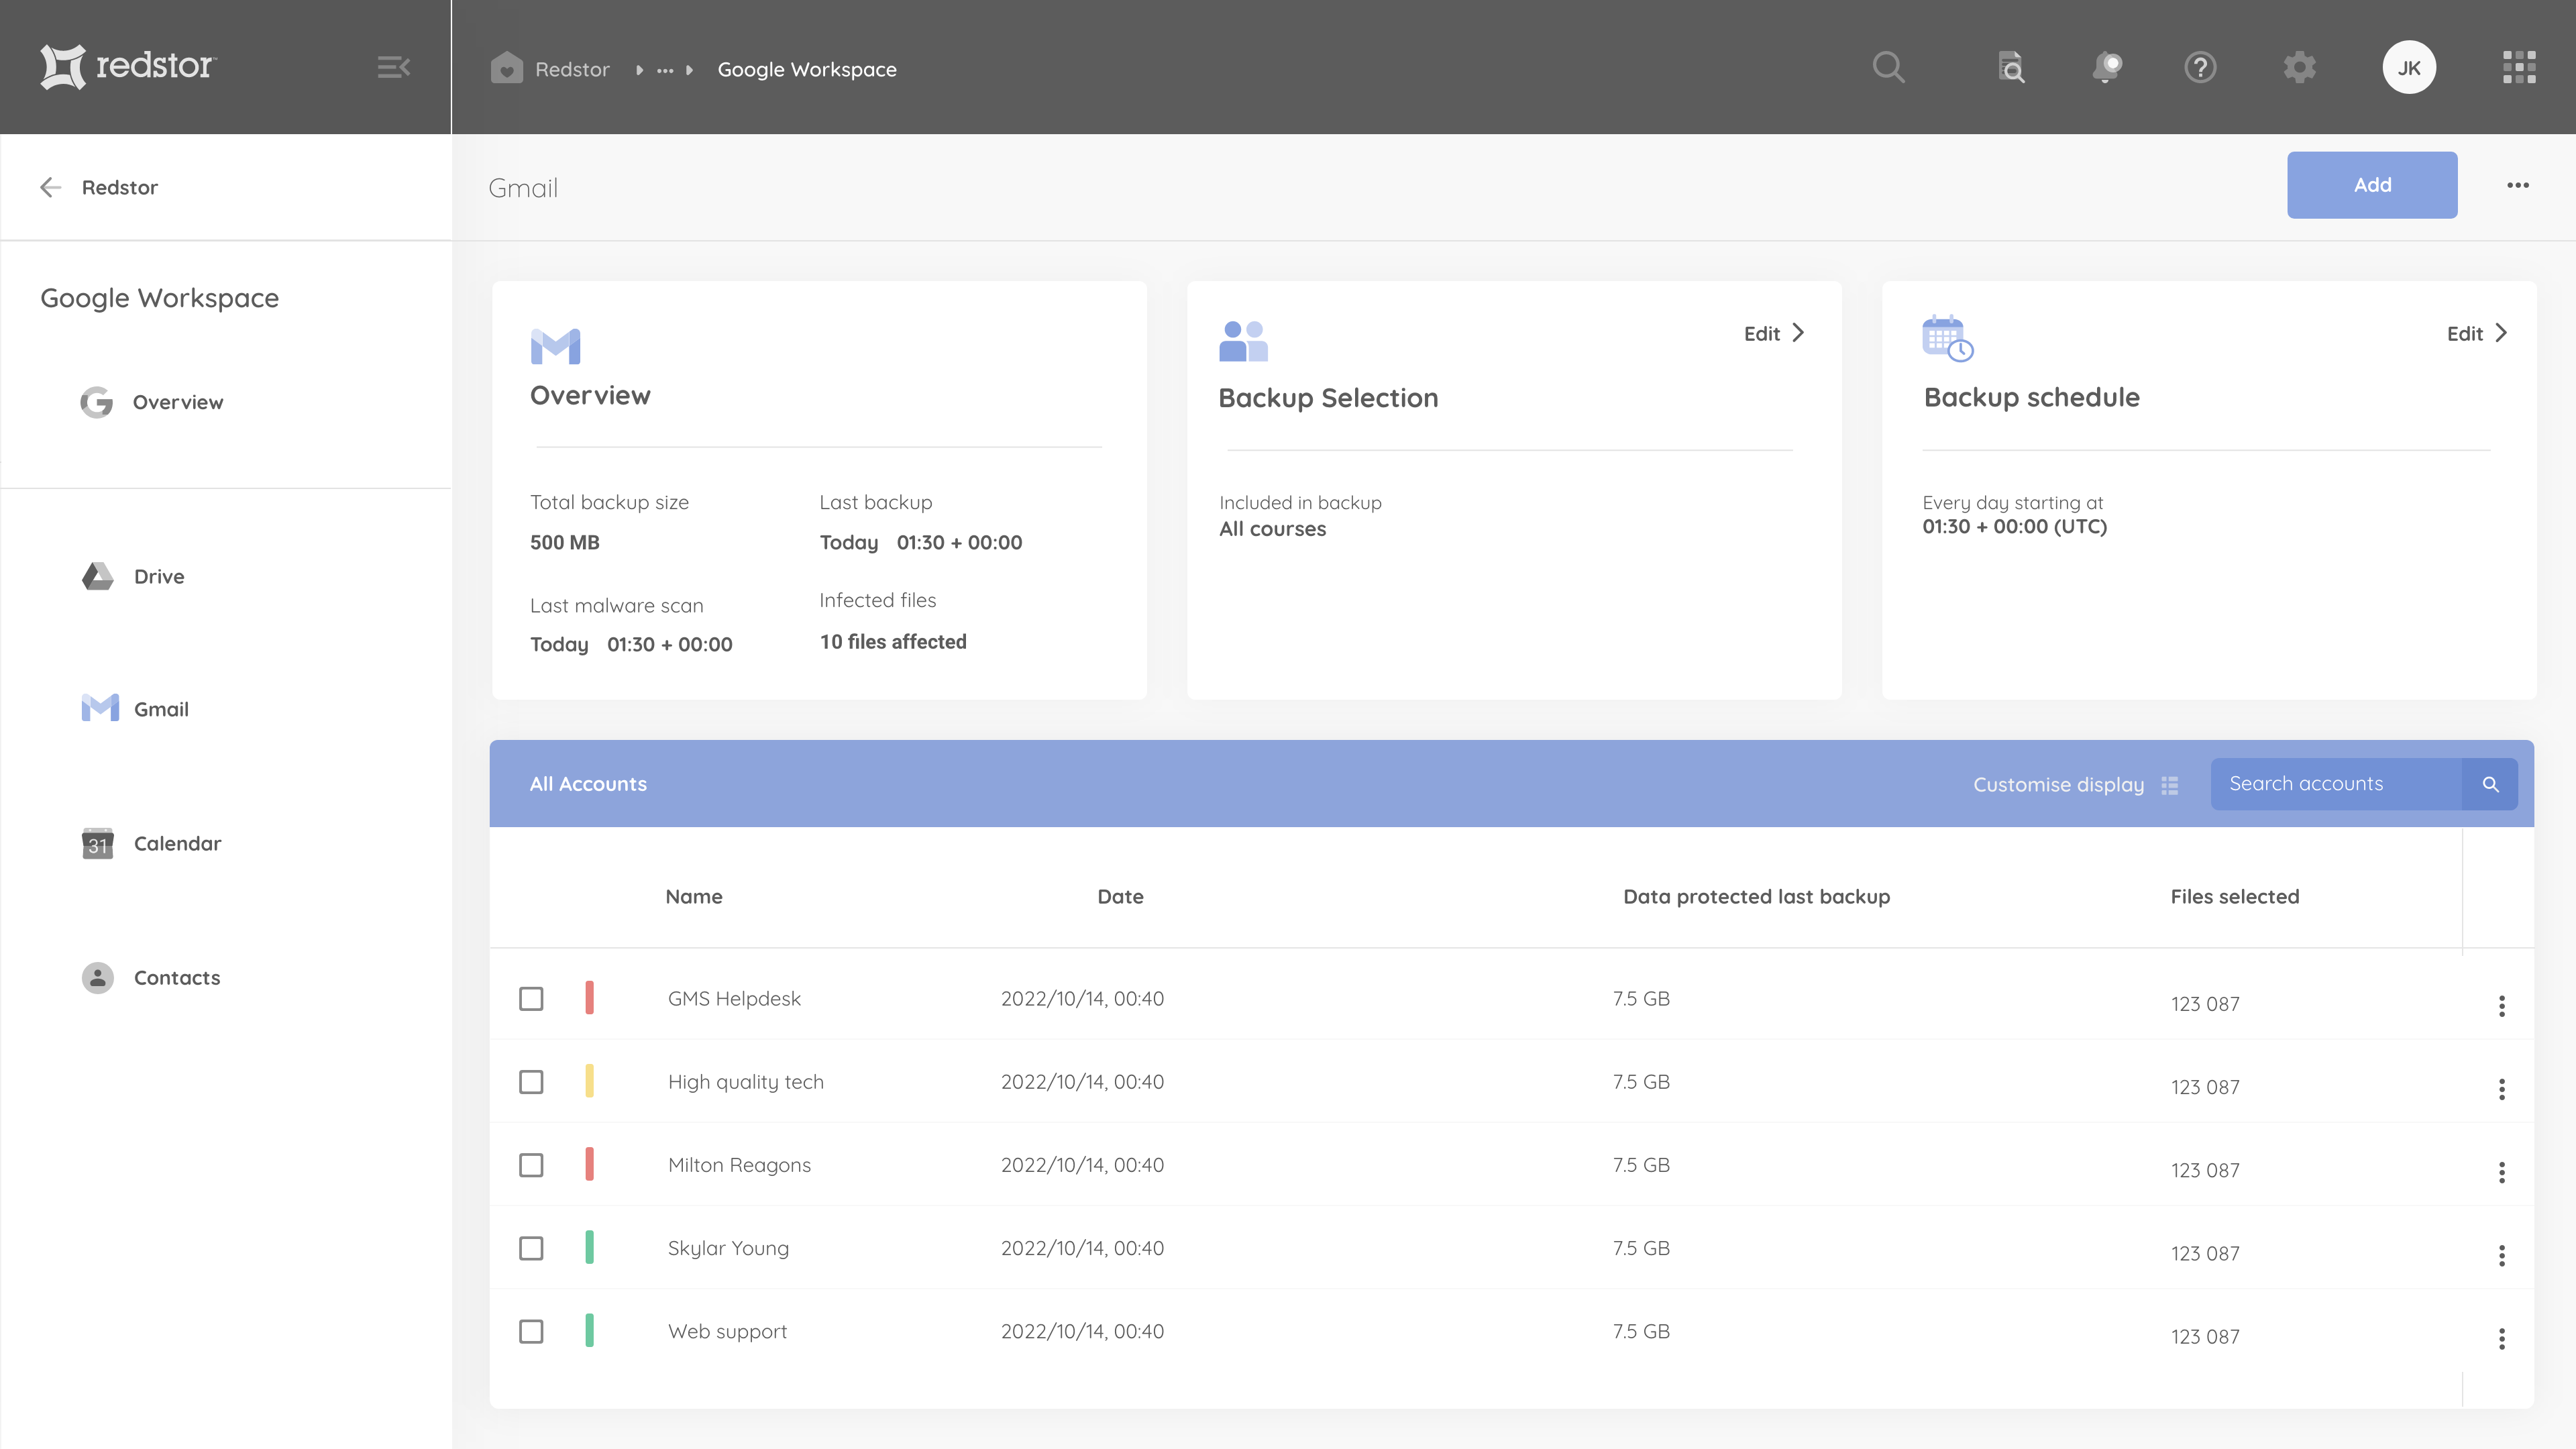Click '10 files affected' text
2576x1449 pixels.
point(893,642)
